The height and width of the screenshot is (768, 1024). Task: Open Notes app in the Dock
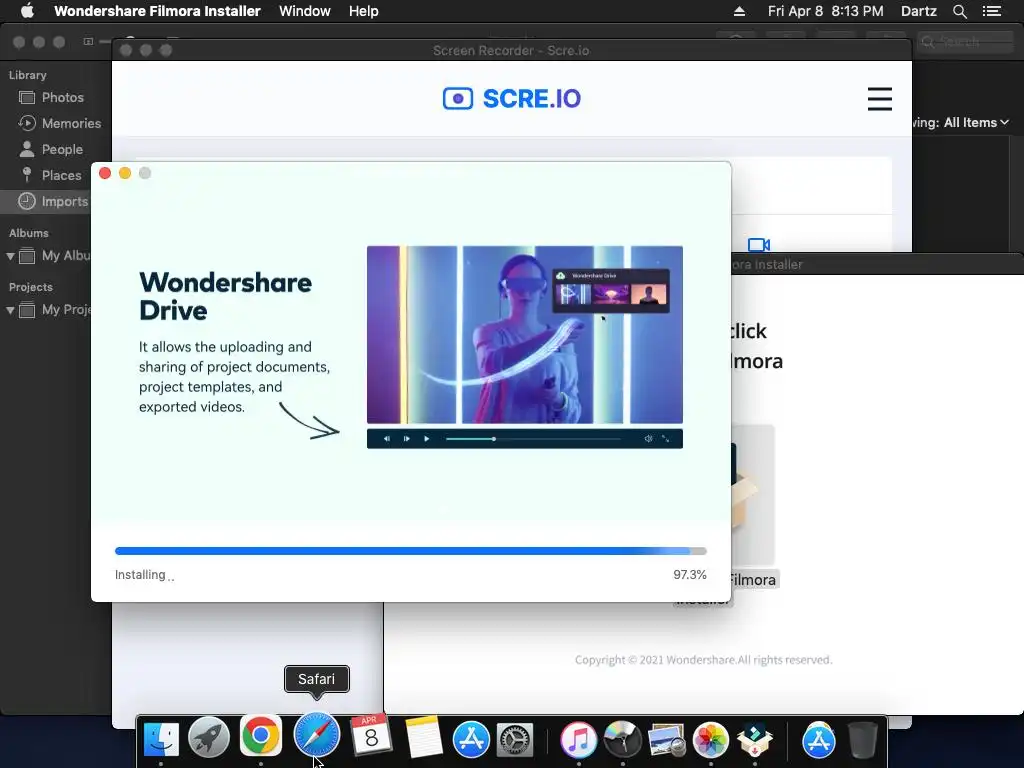424,738
